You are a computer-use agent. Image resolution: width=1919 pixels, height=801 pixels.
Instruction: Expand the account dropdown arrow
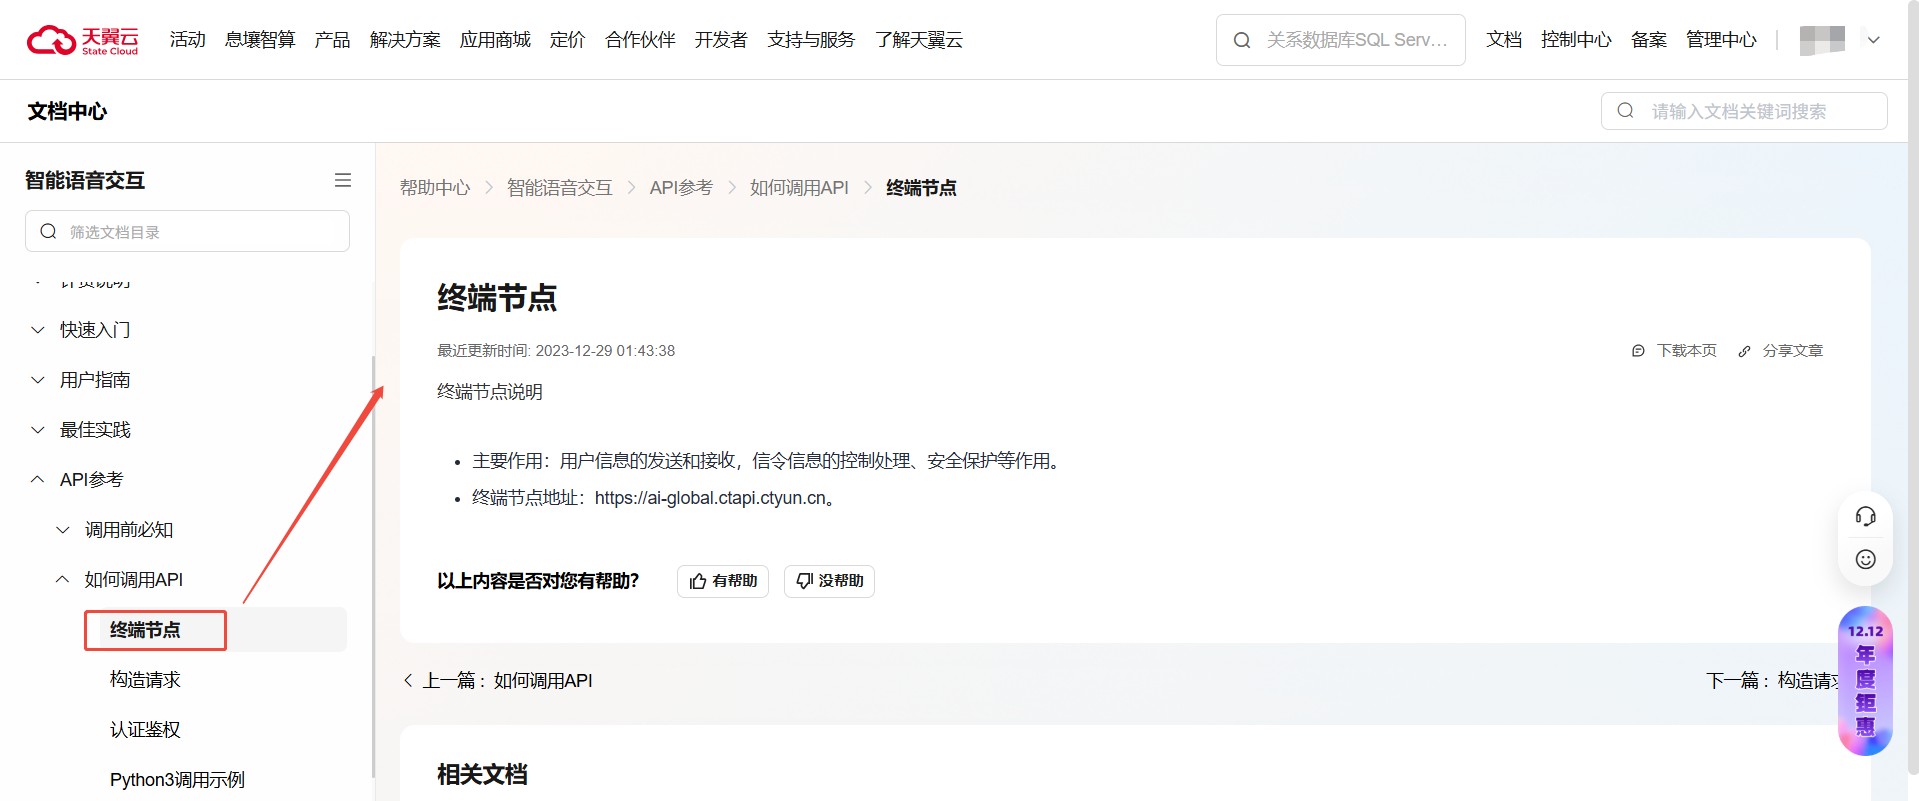coord(1874,40)
